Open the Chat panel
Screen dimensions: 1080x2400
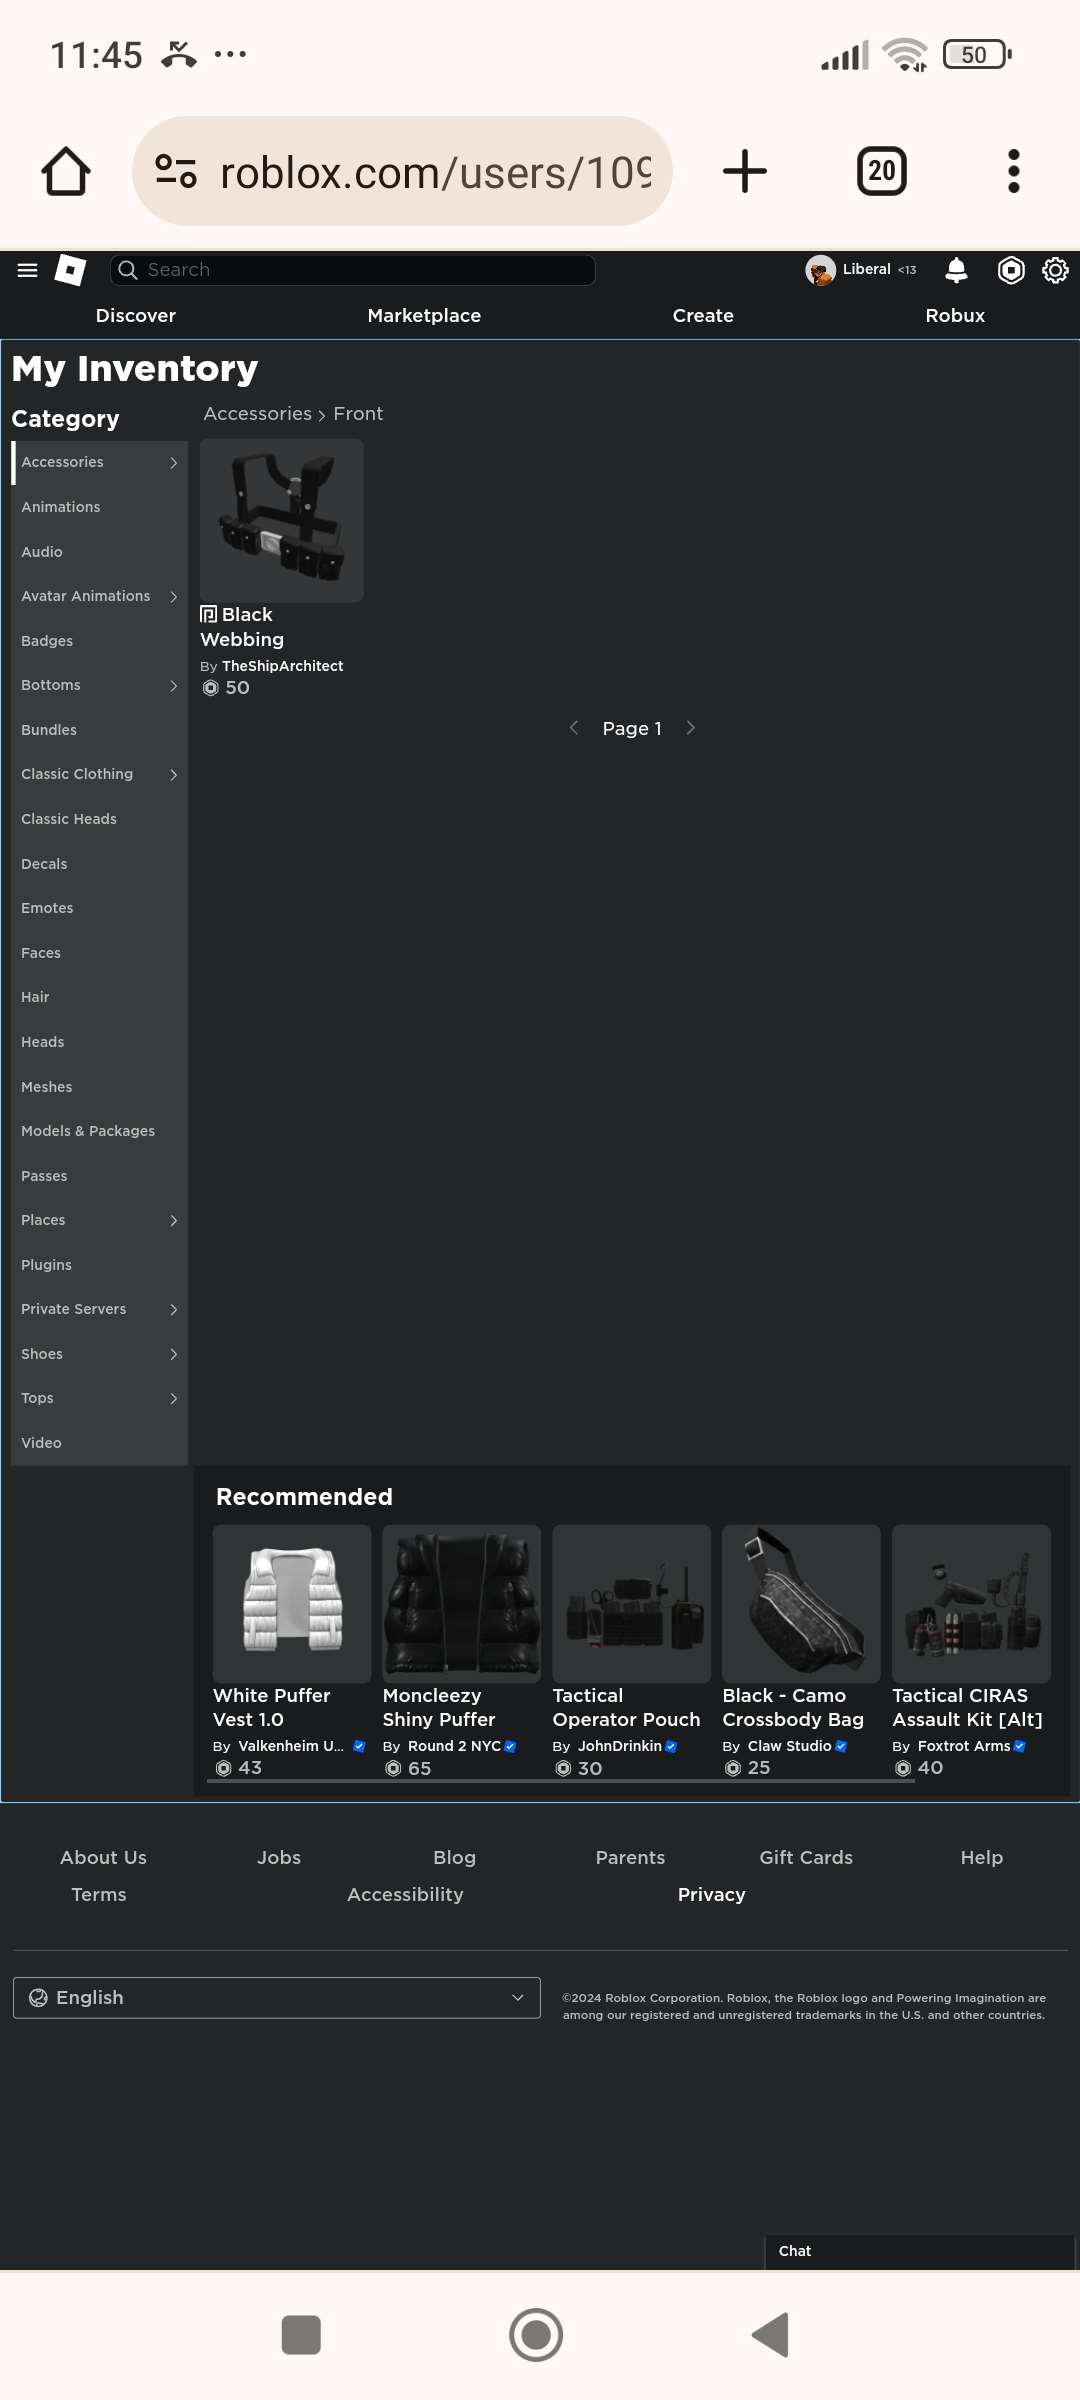click(x=920, y=2252)
